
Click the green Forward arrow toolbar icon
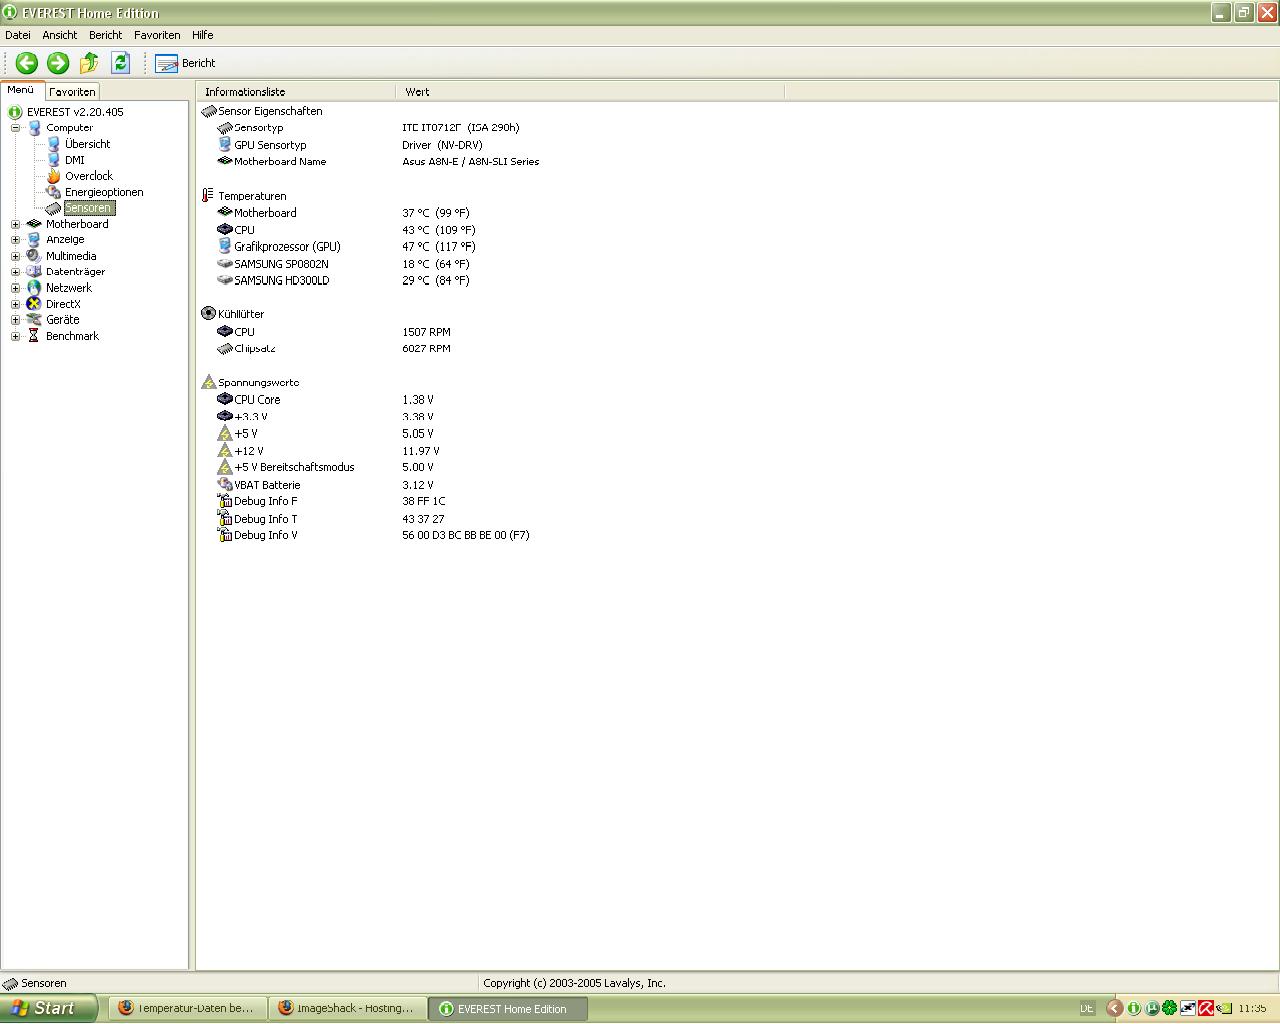[58, 63]
